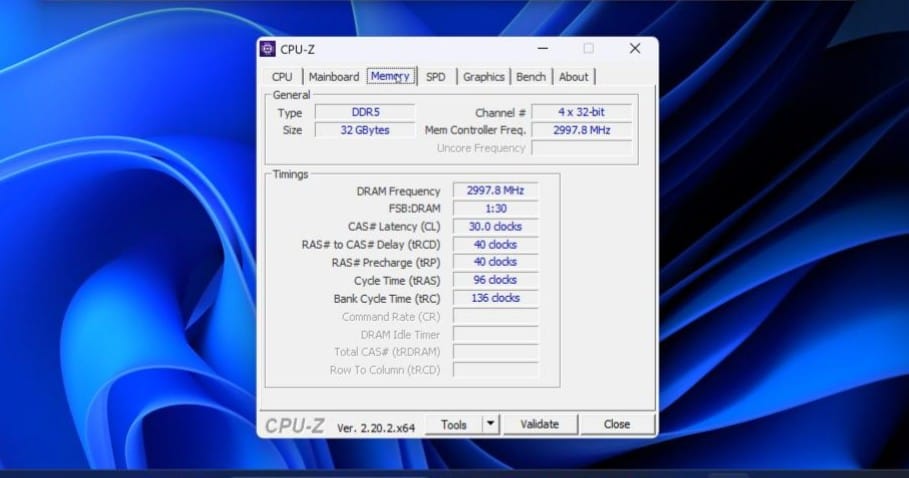Click the empty Command Rate (CR) field
Screen dimensions: 909x478
coord(496,316)
